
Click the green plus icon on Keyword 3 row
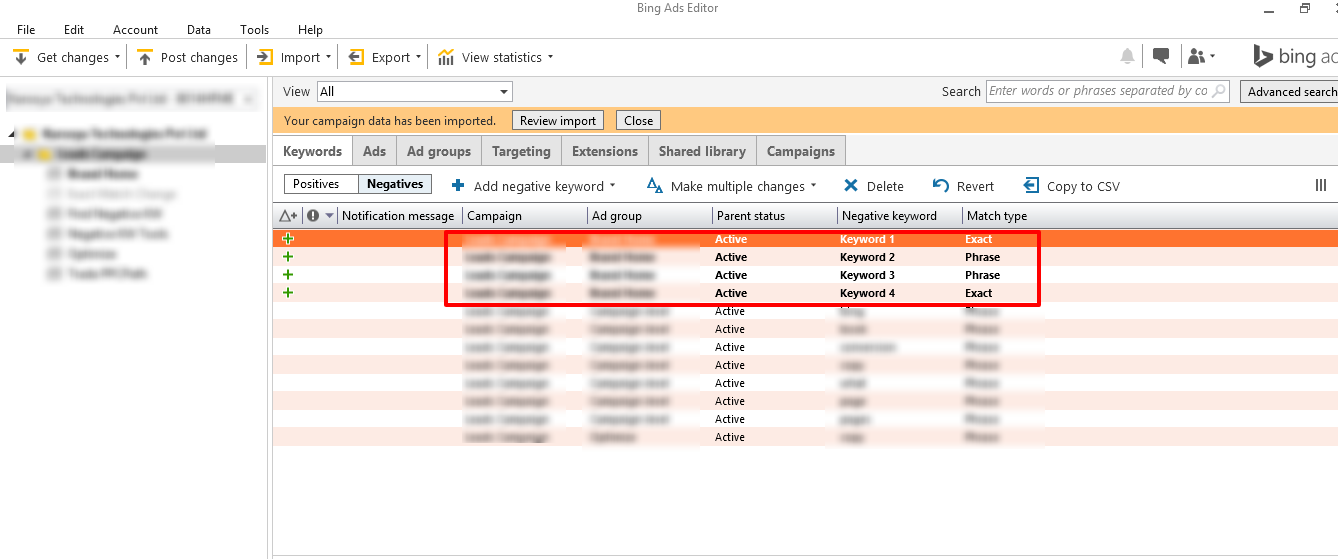[288, 275]
